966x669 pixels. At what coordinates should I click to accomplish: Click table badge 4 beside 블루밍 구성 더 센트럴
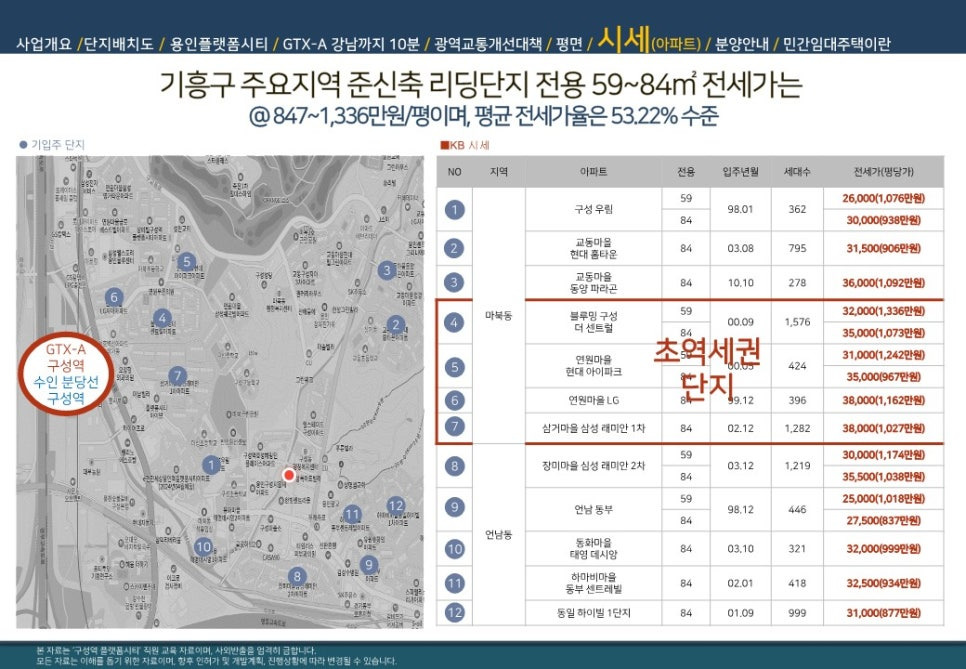click(455, 322)
